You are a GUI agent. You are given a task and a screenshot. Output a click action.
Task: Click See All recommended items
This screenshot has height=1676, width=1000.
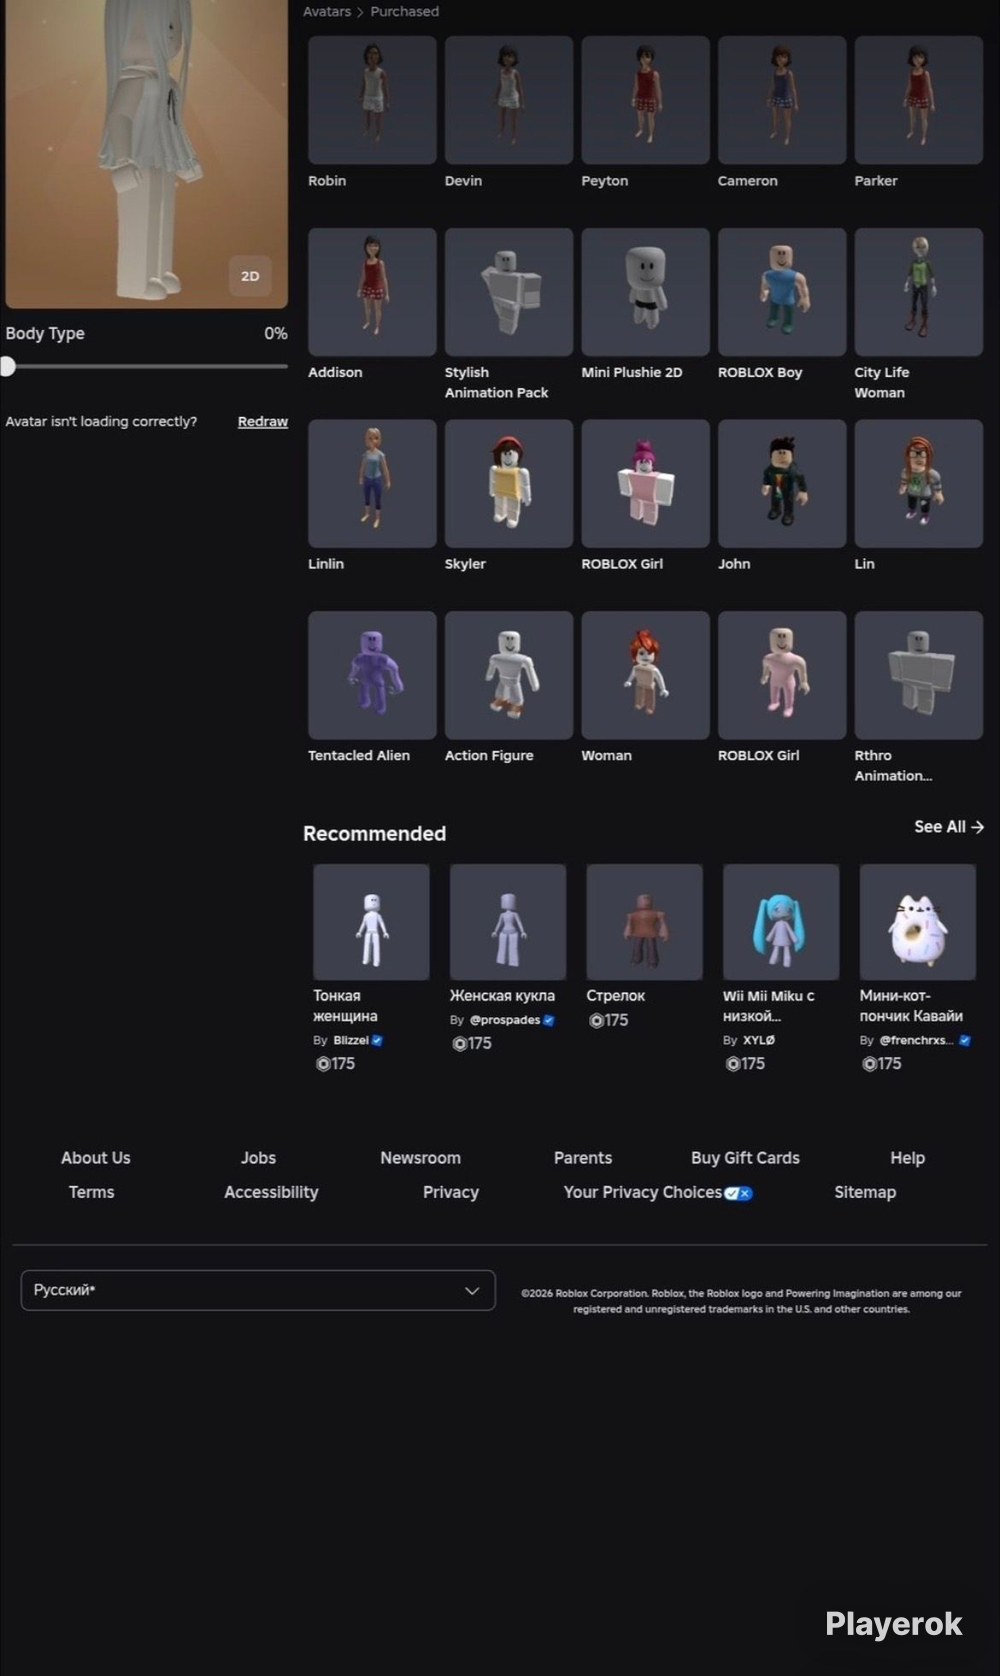tap(949, 827)
